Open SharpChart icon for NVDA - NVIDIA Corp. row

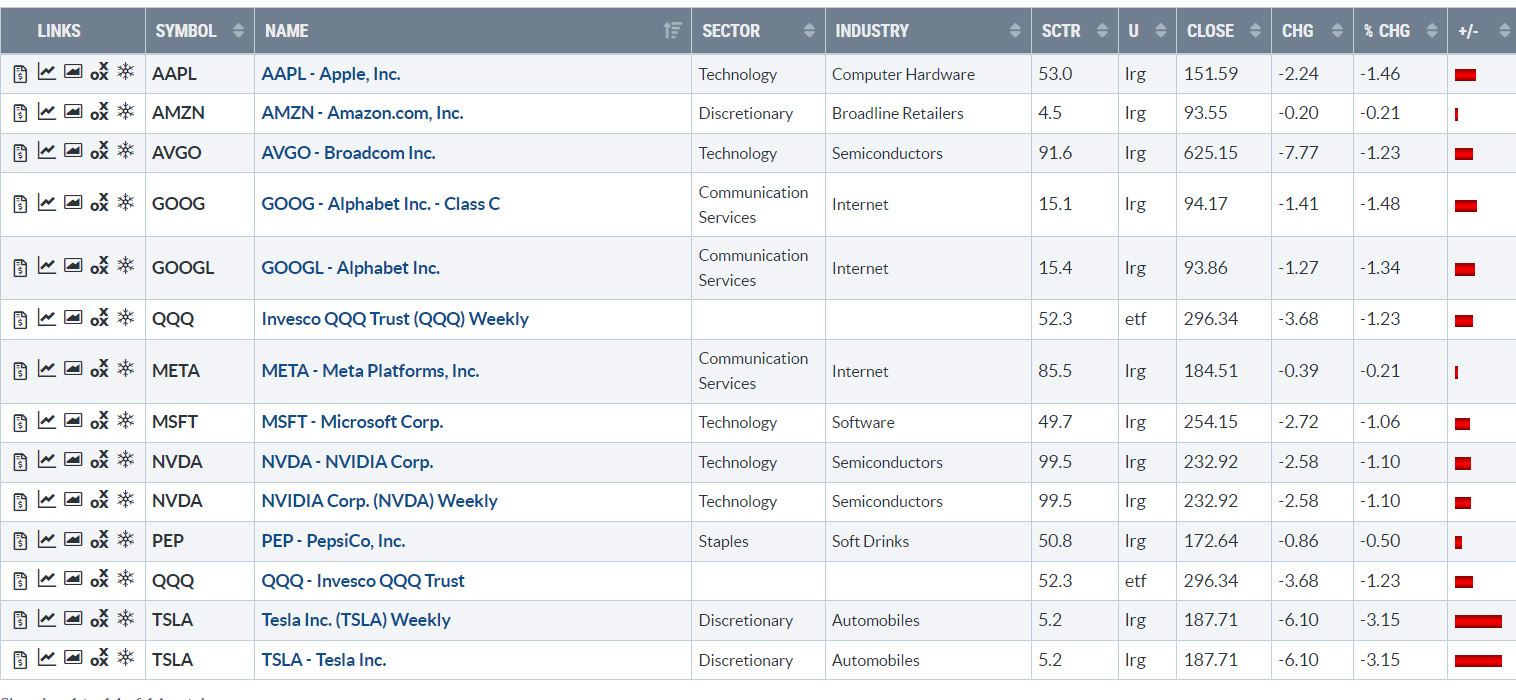(x=47, y=461)
